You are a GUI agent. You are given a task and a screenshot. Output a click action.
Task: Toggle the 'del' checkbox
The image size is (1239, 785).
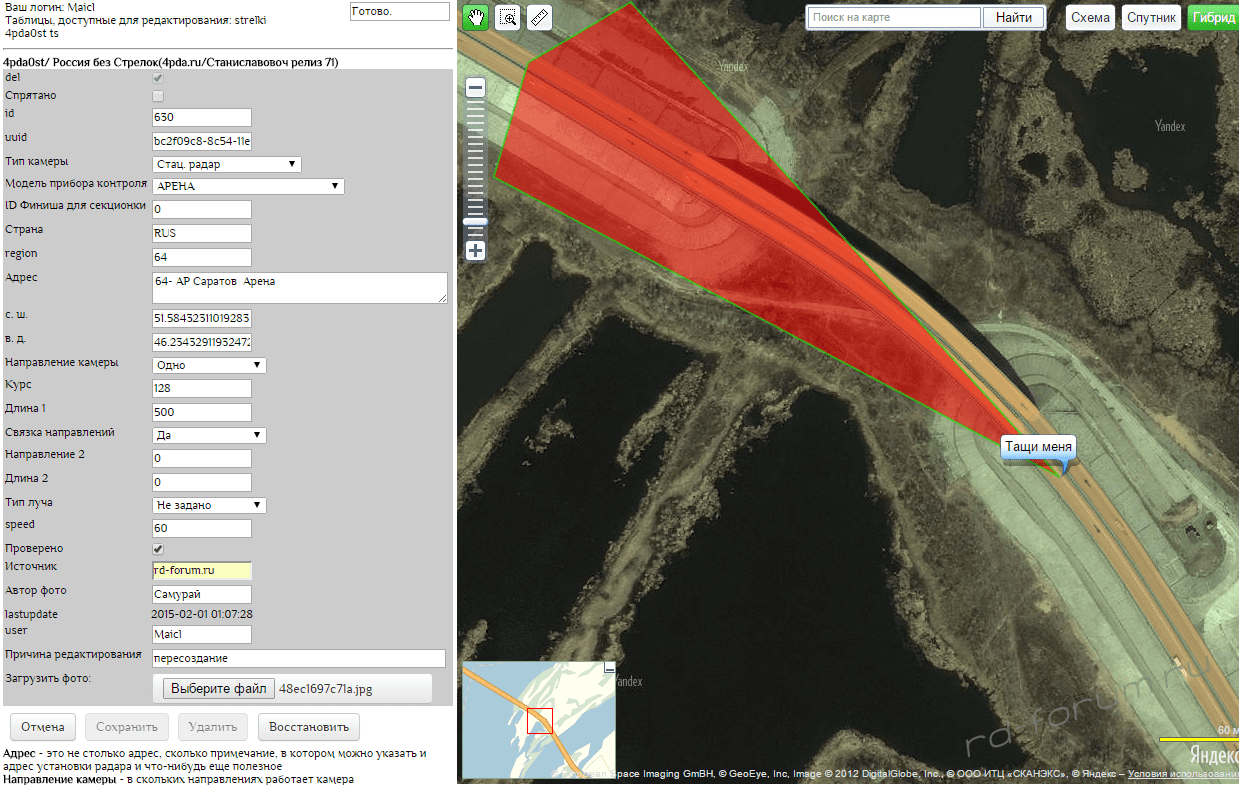157,78
